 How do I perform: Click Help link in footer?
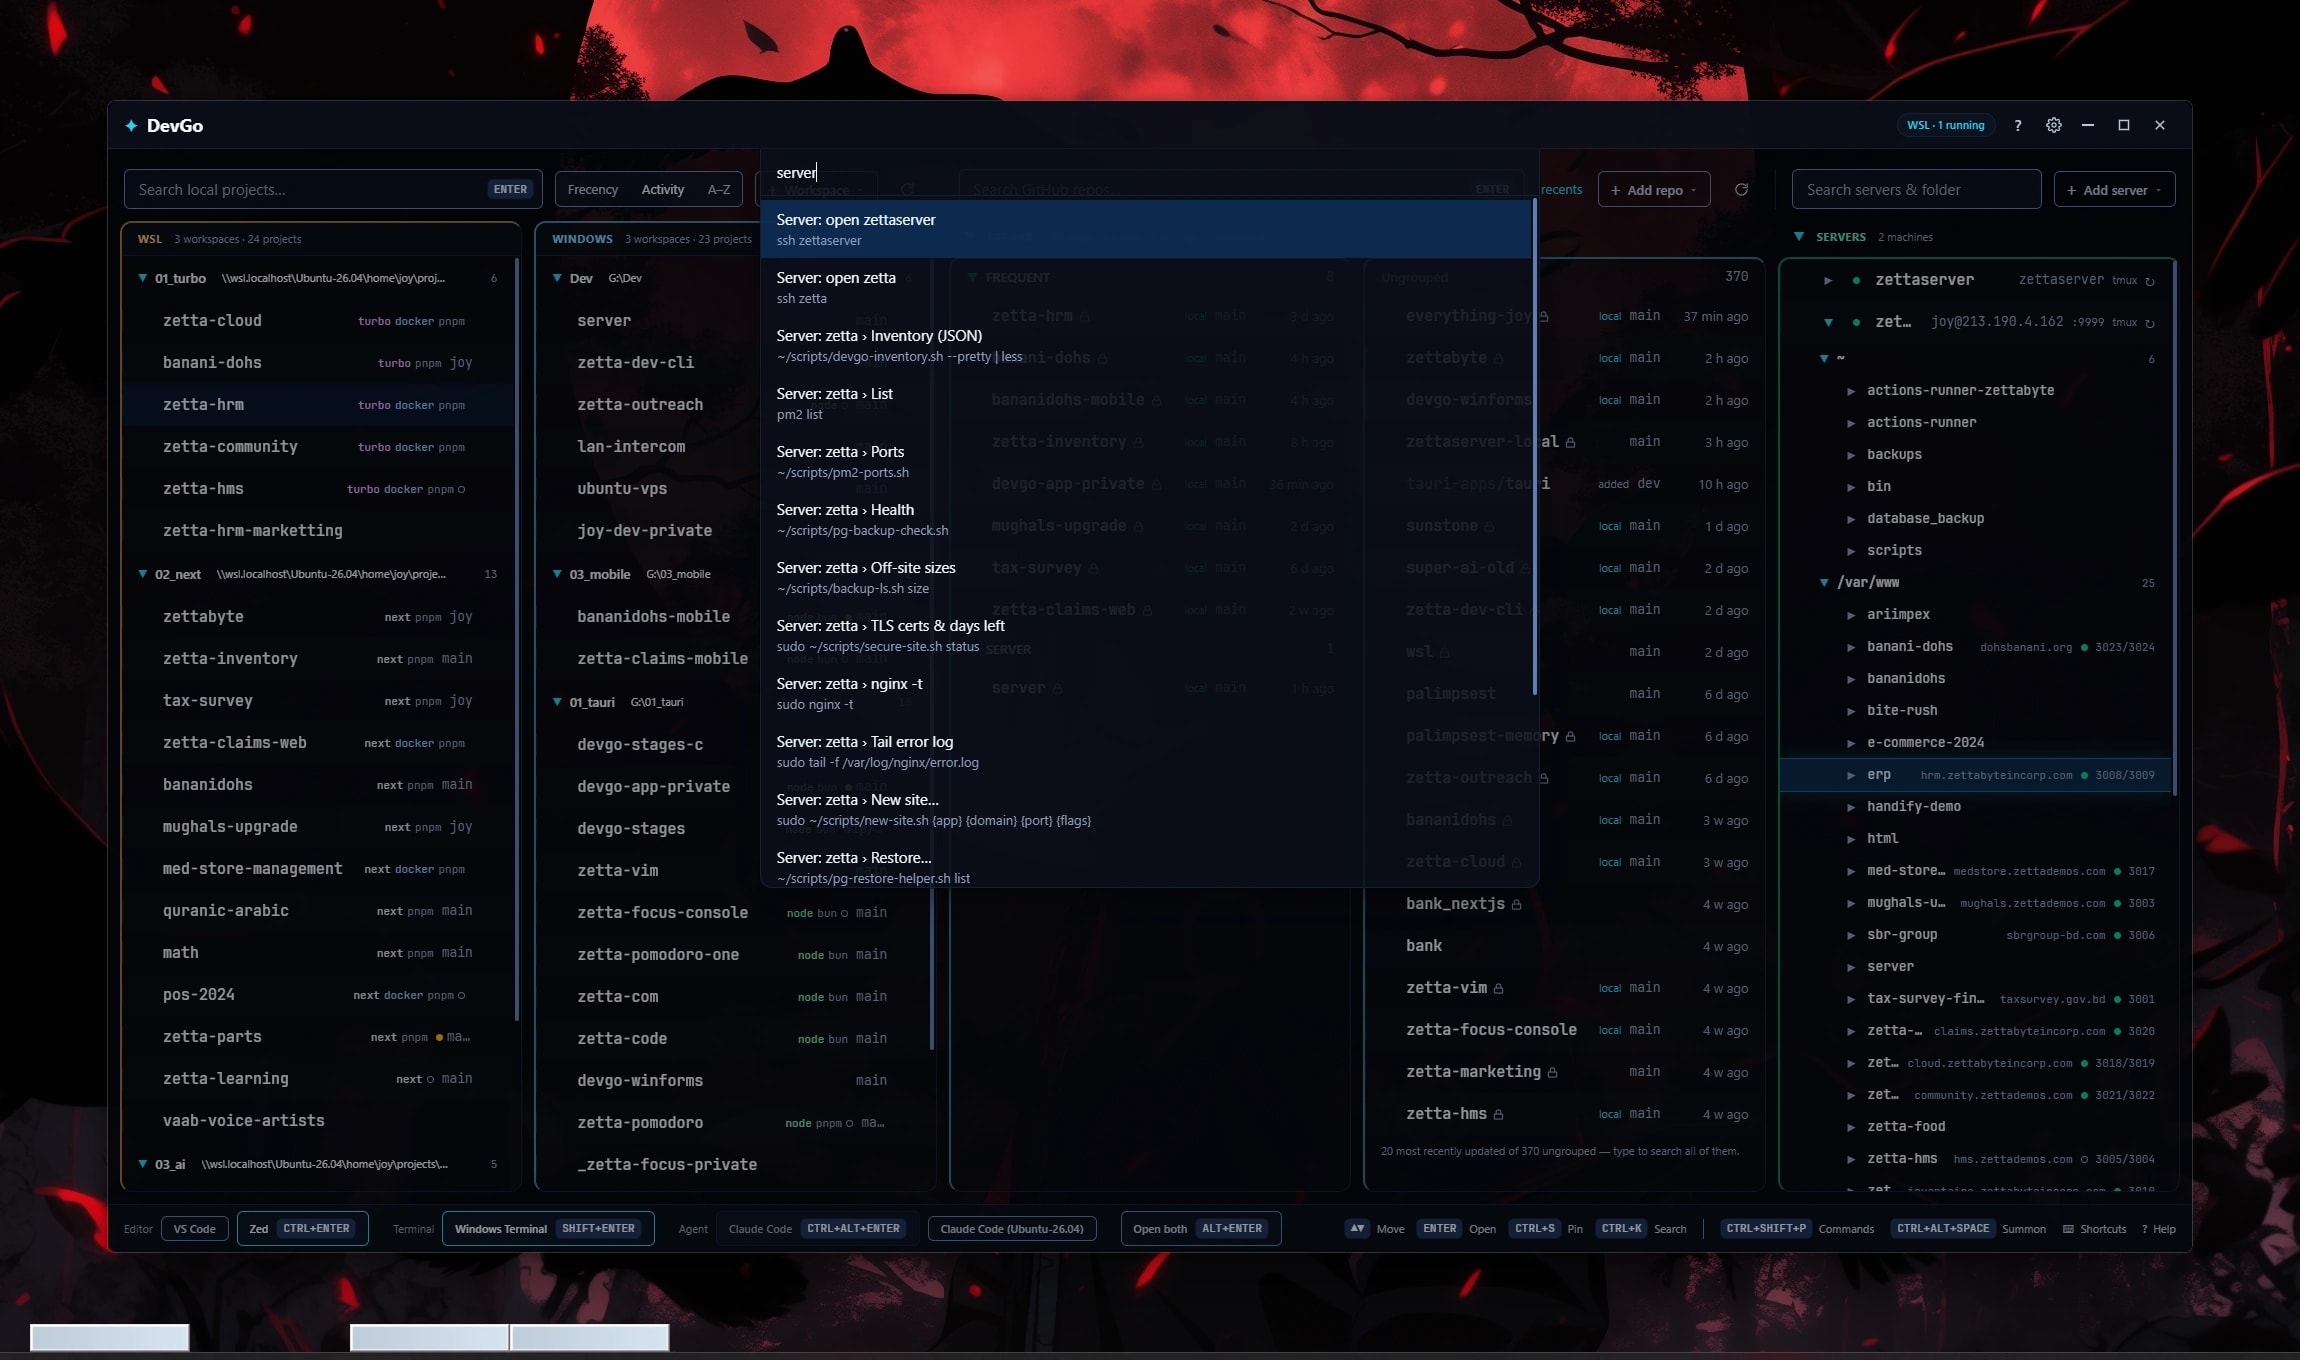pos(2158,1229)
